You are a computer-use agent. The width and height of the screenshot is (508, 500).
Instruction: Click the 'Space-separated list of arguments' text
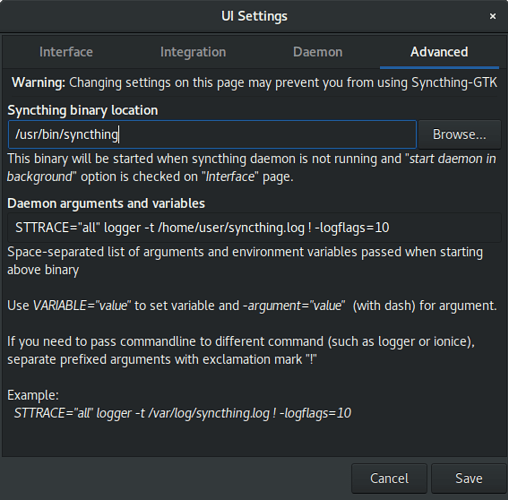point(245,261)
